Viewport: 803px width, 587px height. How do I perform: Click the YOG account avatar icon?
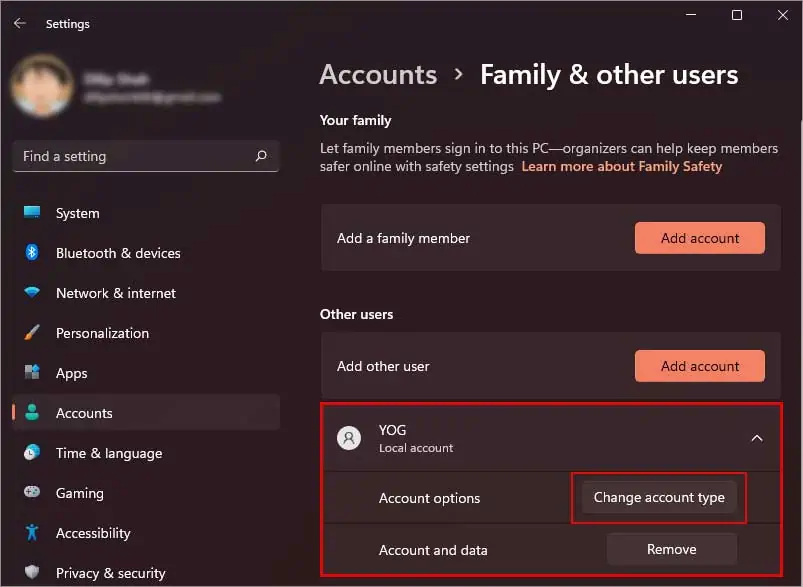[348, 438]
